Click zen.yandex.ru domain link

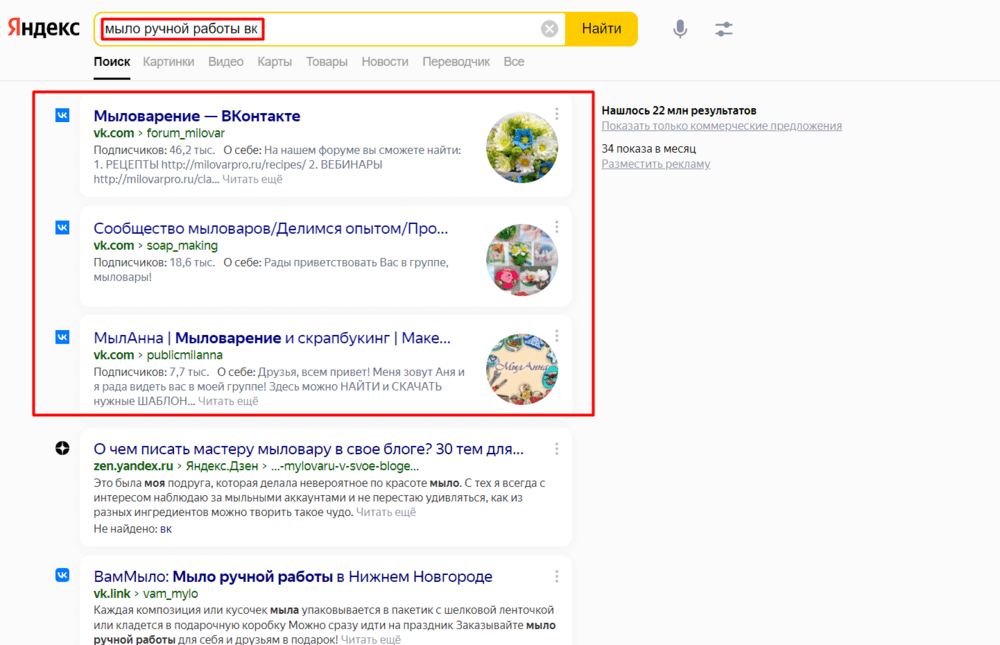click(133, 466)
